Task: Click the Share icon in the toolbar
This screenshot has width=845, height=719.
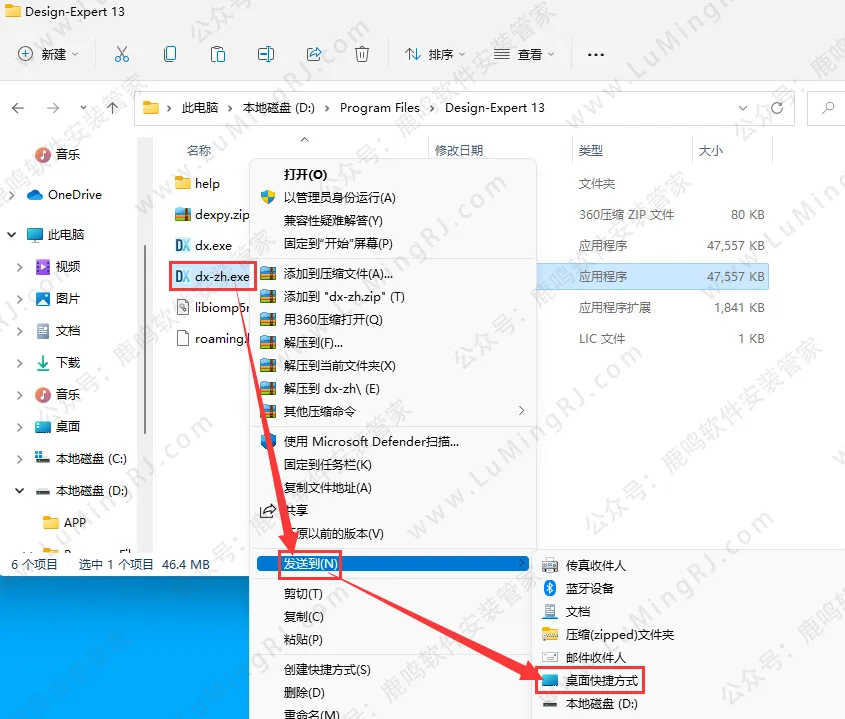Action: (314, 56)
